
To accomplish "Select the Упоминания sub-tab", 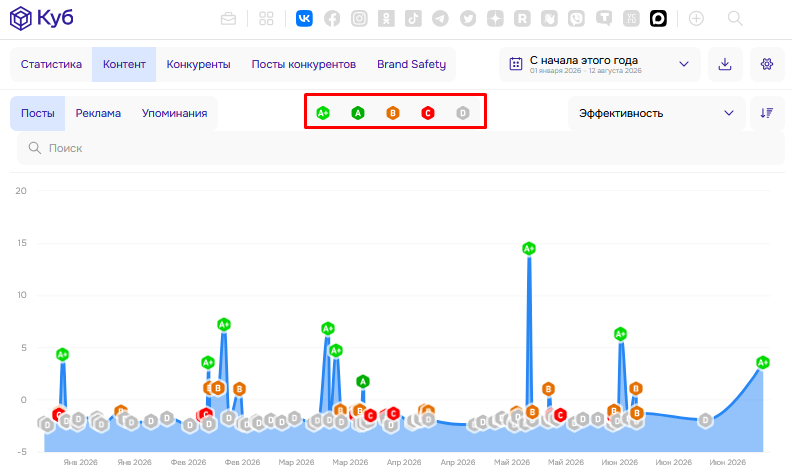I will coord(174,113).
